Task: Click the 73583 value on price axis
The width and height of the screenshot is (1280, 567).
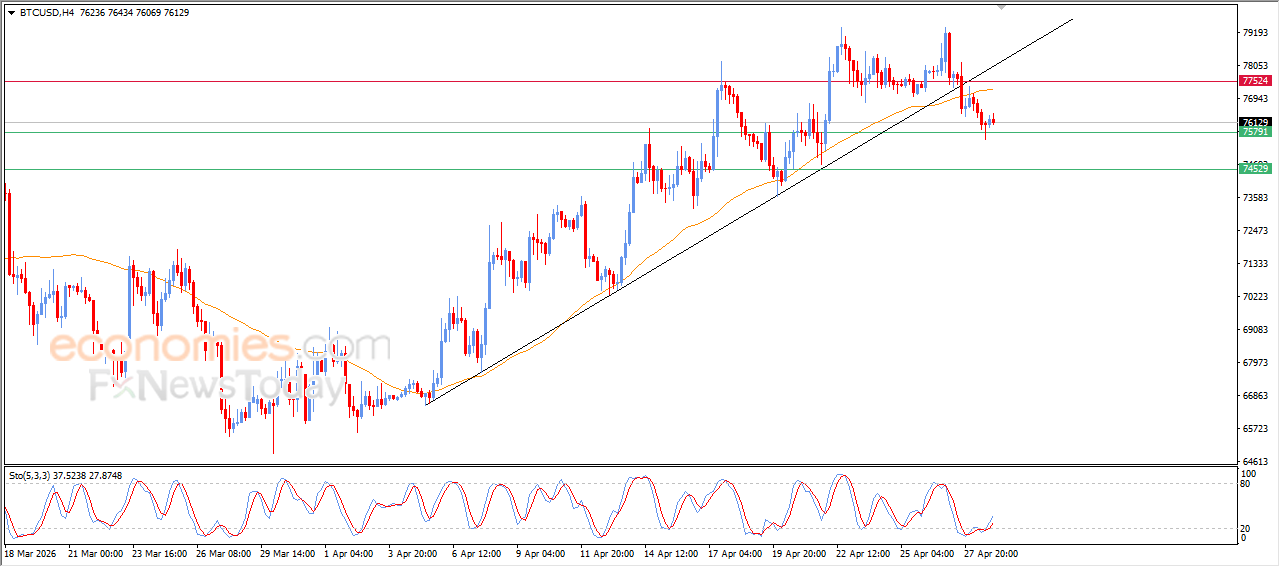Action: [x=1254, y=198]
